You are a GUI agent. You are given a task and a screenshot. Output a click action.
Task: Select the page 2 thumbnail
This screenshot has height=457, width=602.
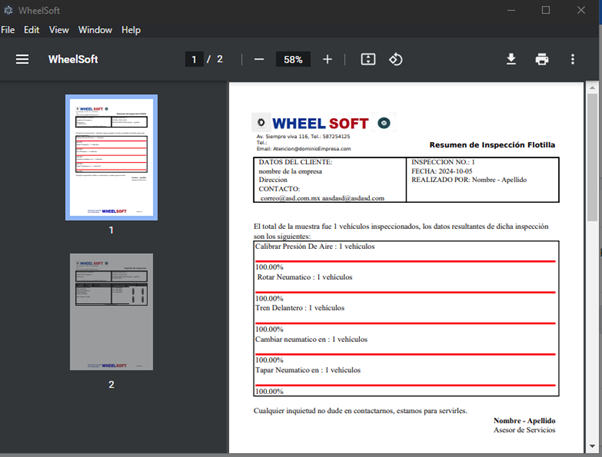[111, 313]
